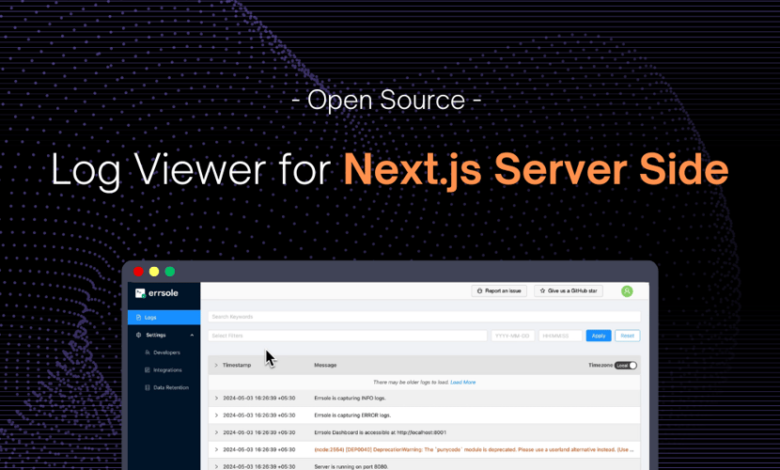This screenshot has width=780, height=470.
Task: Open the green user avatar menu
Action: click(x=627, y=291)
